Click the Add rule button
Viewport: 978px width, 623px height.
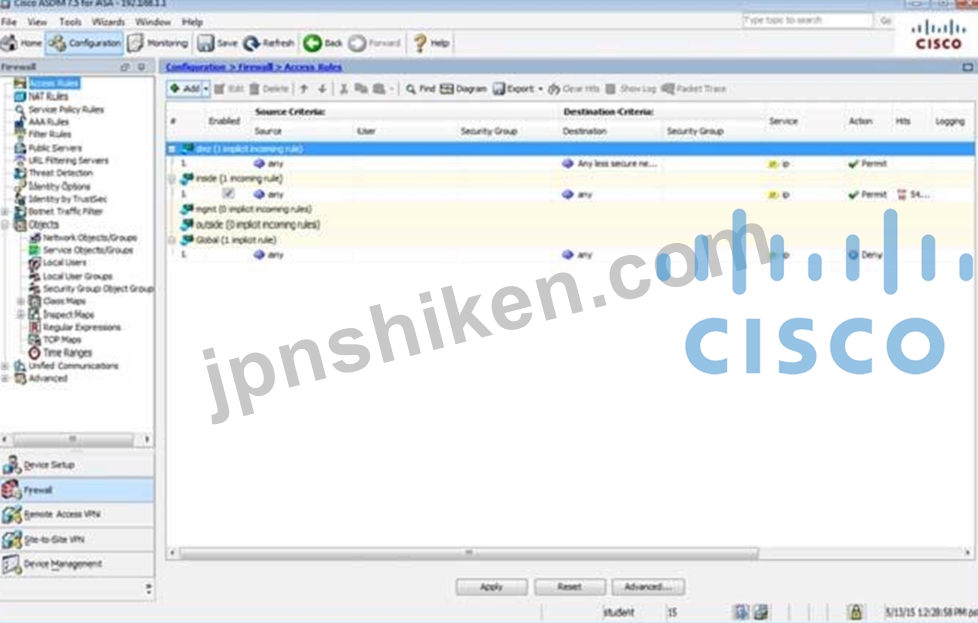pyautogui.click(x=185, y=89)
